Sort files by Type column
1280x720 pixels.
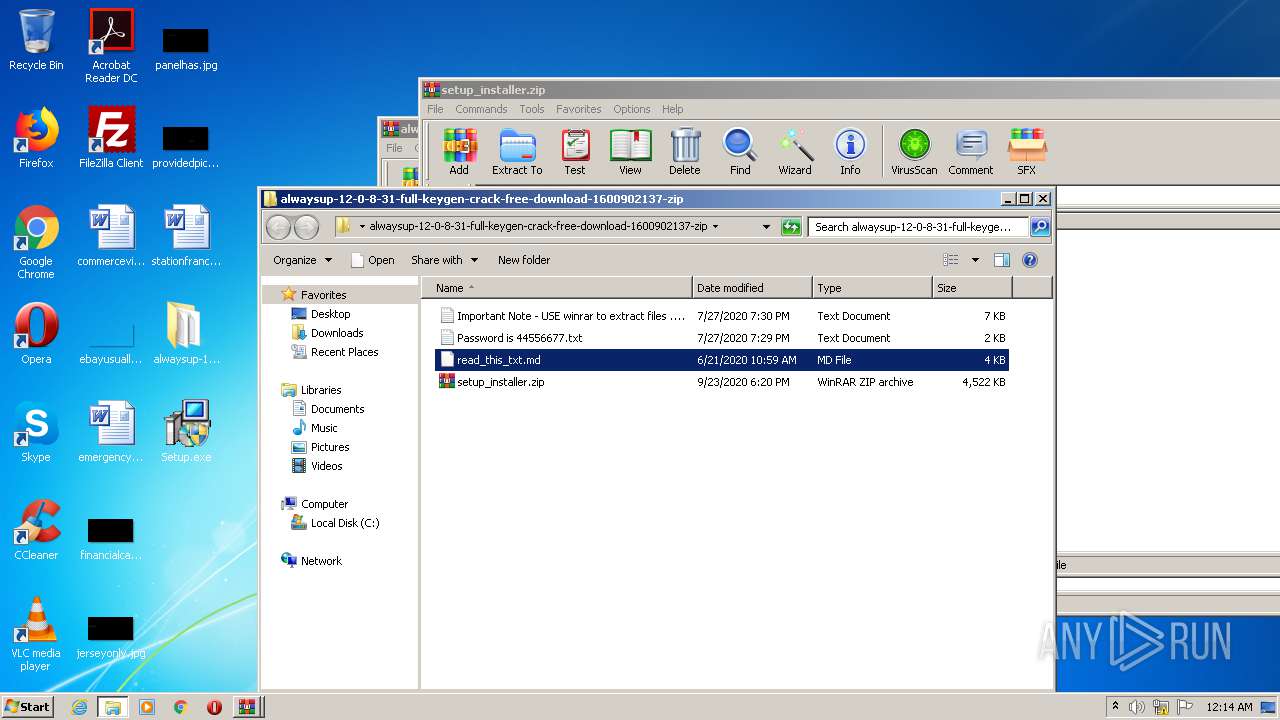(872, 288)
